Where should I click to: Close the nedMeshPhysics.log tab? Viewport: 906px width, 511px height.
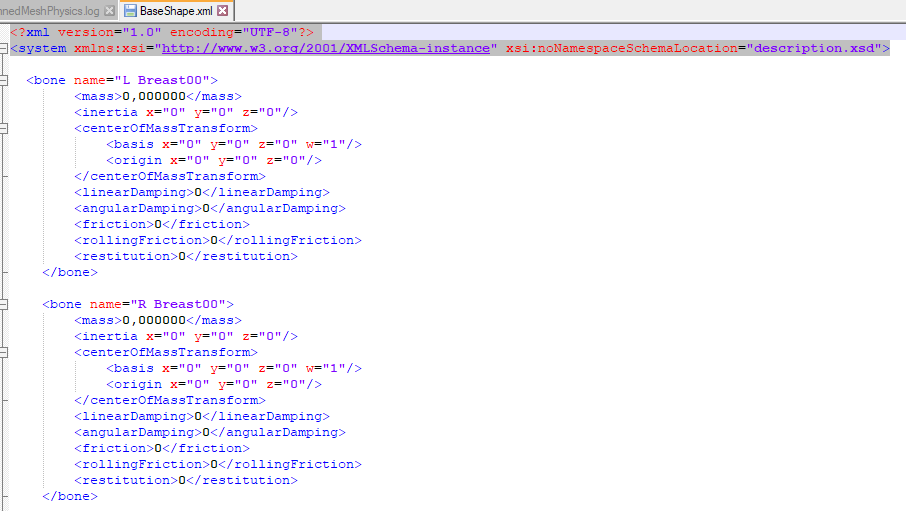click(108, 10)
